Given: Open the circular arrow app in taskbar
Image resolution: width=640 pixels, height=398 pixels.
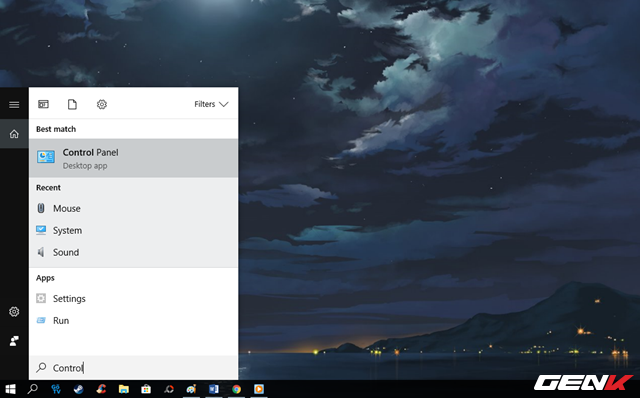Looking at the screenshot, I should pos(169,389).
